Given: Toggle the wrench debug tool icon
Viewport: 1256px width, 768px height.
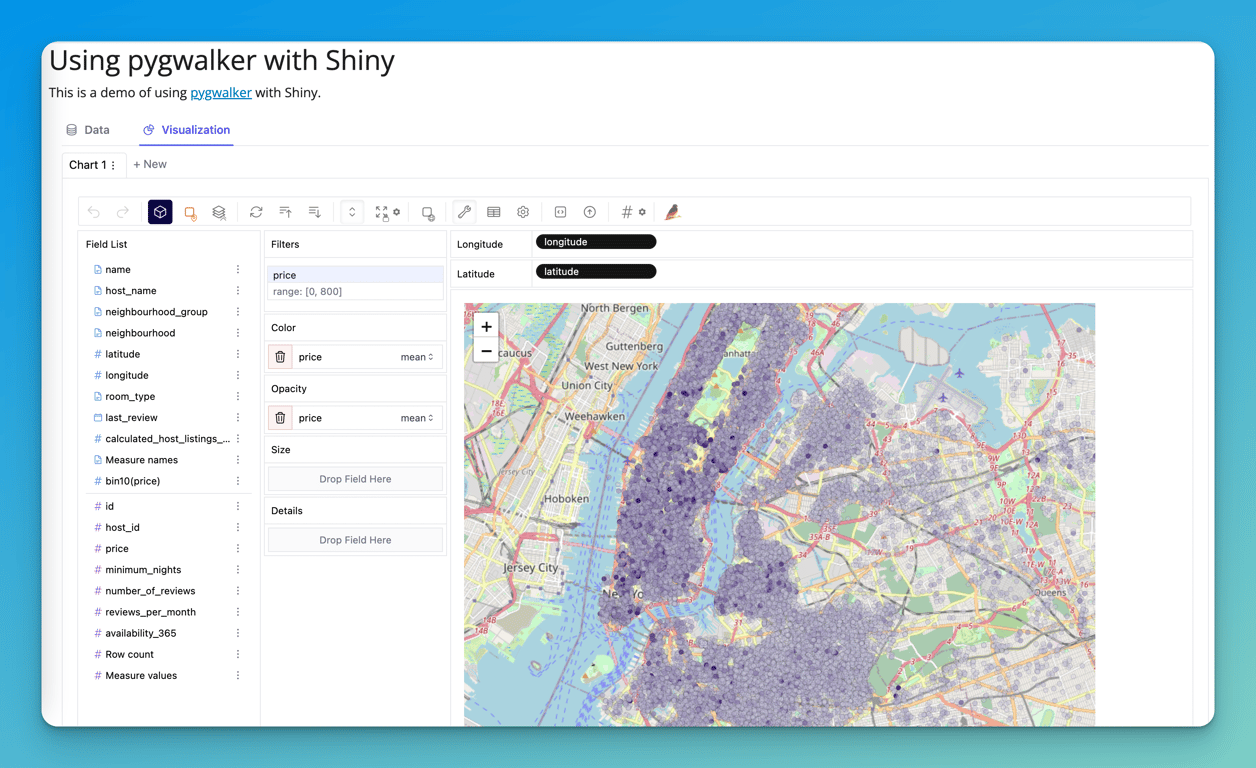Looking at the screenshot, I should [x=464, y=212].
